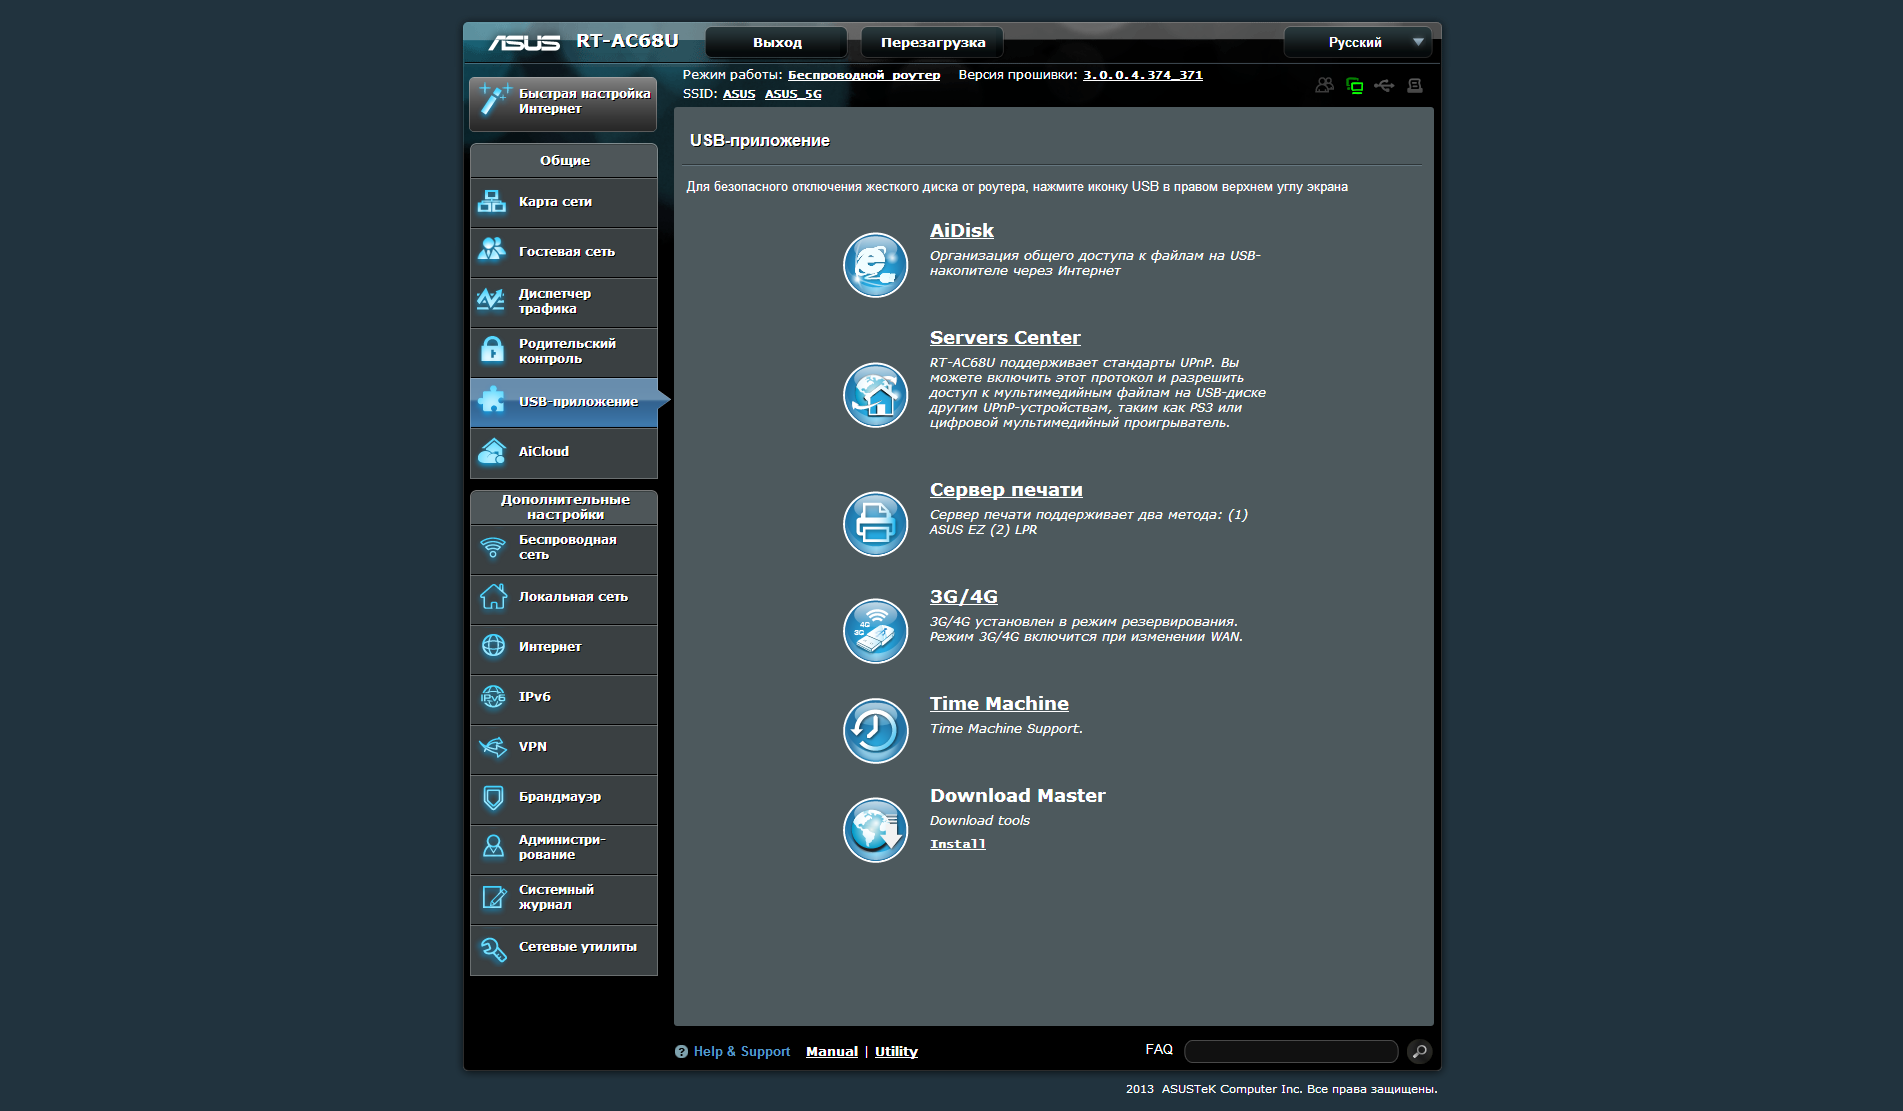1903x1111 pixels.
Task: Open the Manual link in footer
Action: click(832, 1051)
